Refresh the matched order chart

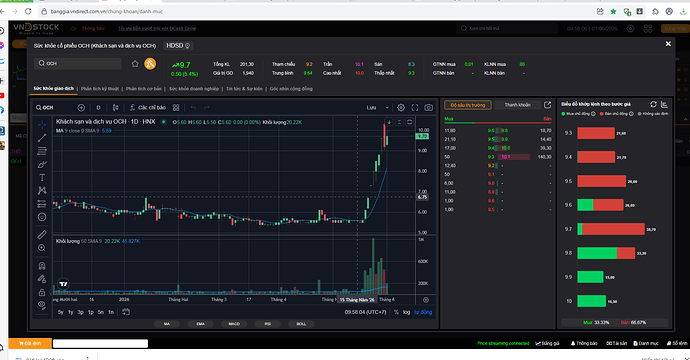click(x=653, y=104)
